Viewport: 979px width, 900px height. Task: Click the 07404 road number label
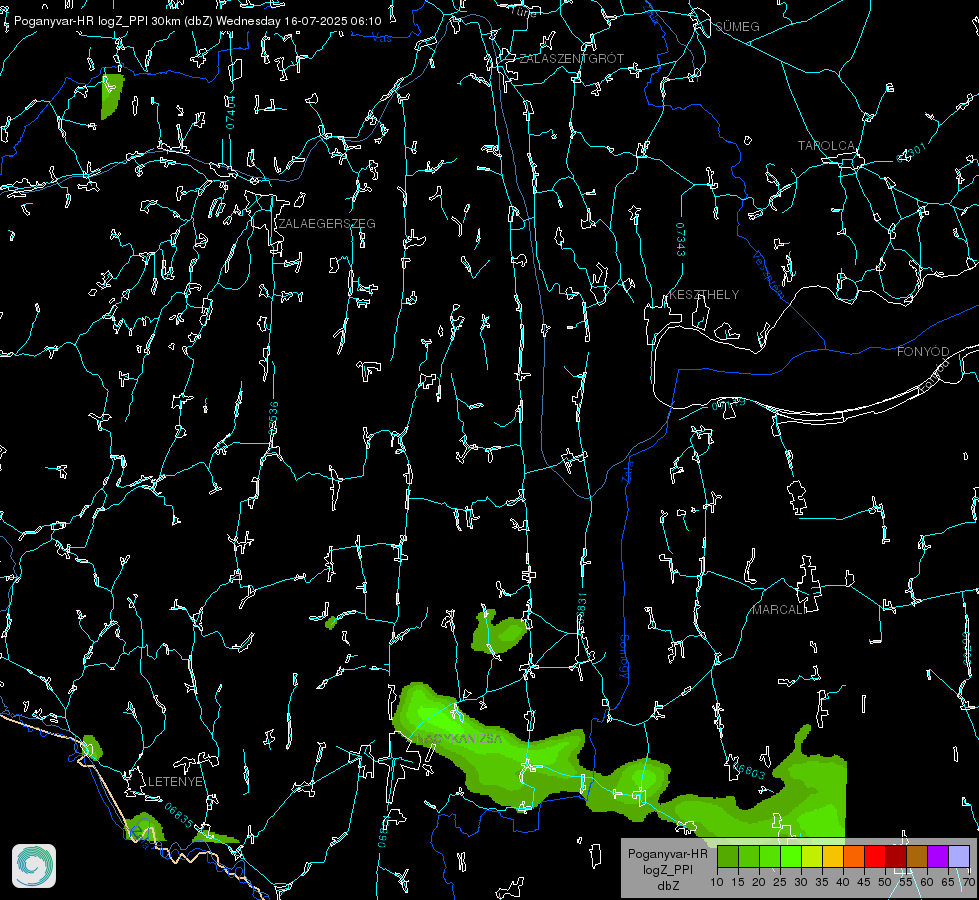(x=230, y=112)
